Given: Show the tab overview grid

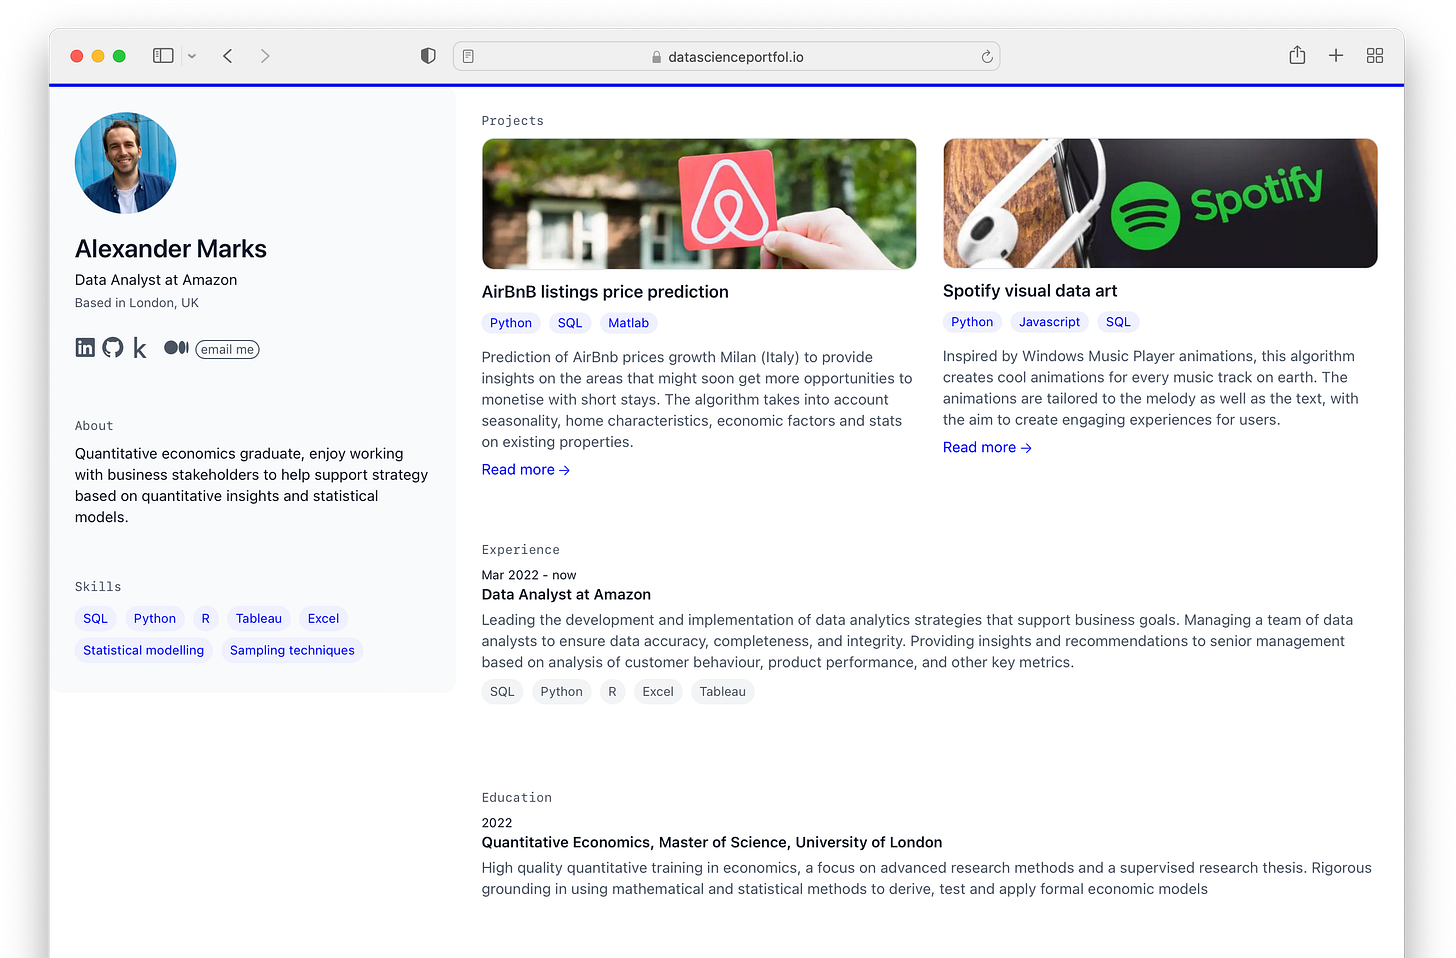Looking at the screenshot, I should point(1375,56).
